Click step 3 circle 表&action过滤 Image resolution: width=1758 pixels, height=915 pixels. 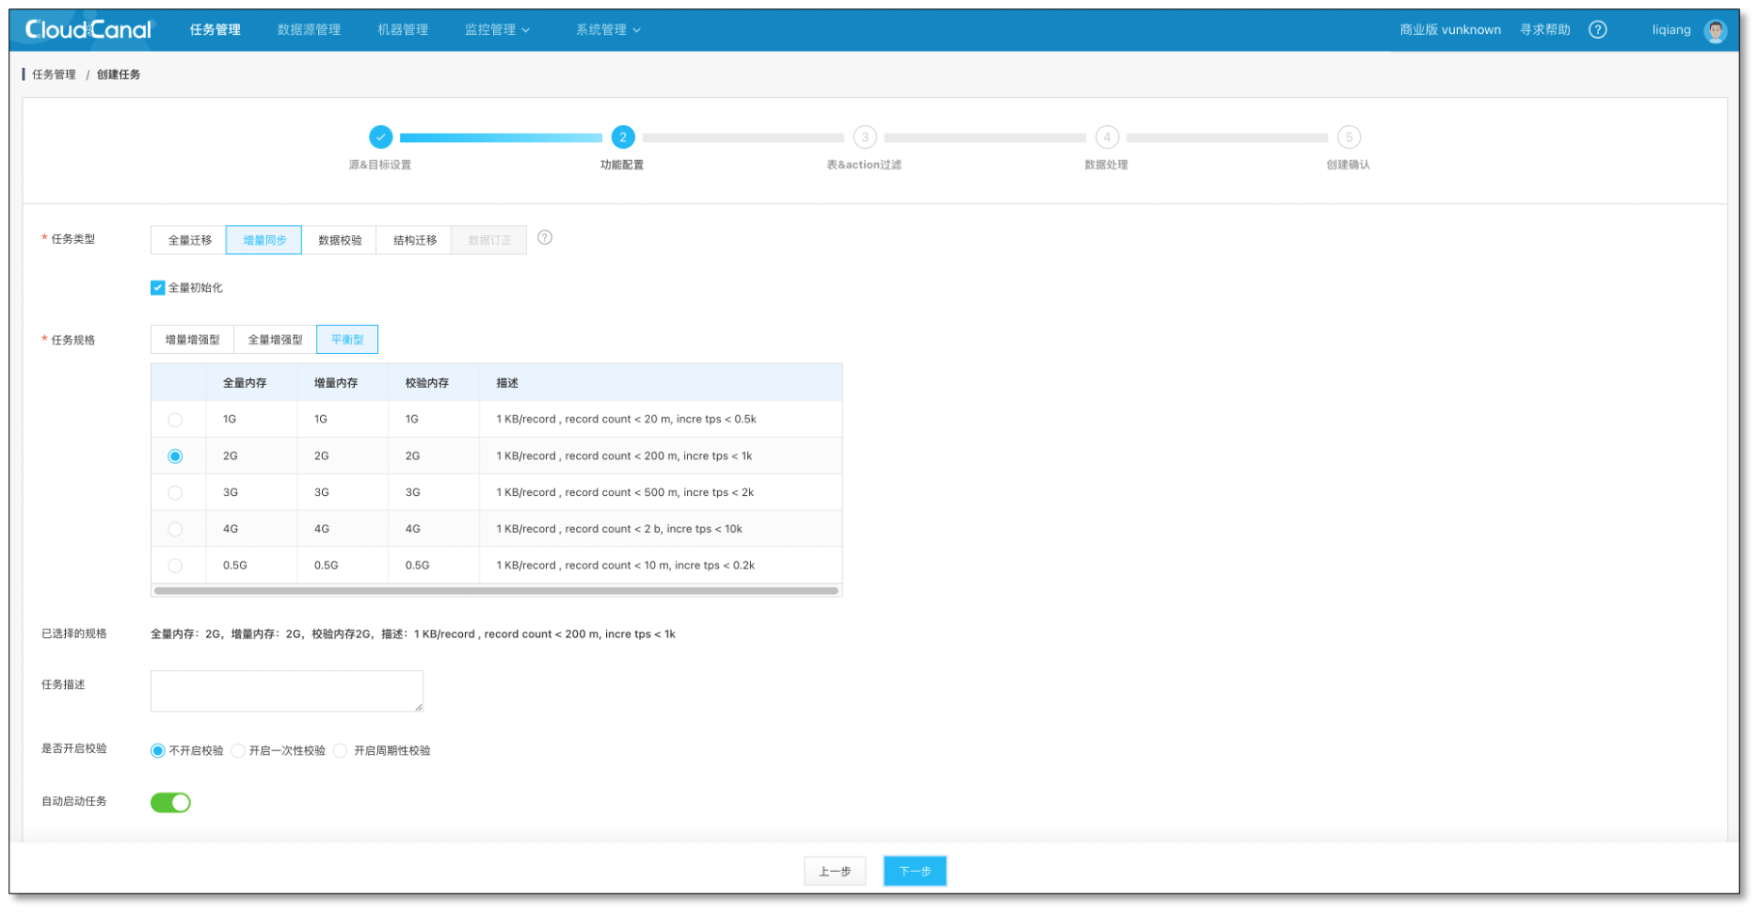tap(864, 137)
